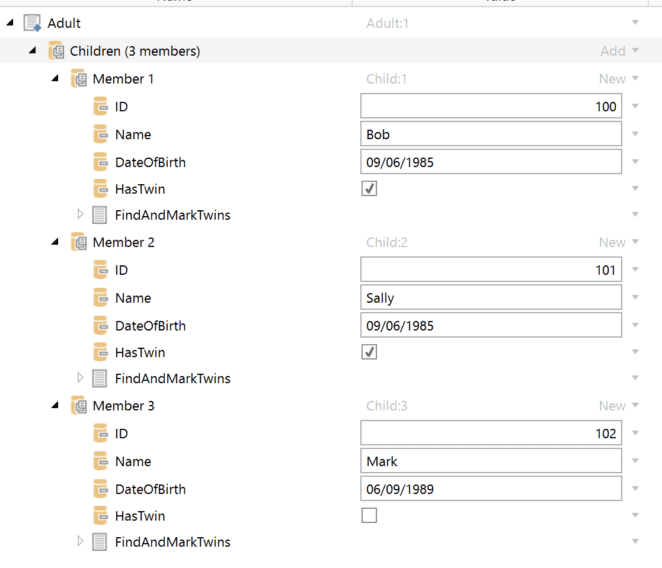This screenshot has width=662, height=568.
Task: Click Member 3 DateOfBirth property icon
Action: pyautogui.click(x=101, y=489)
